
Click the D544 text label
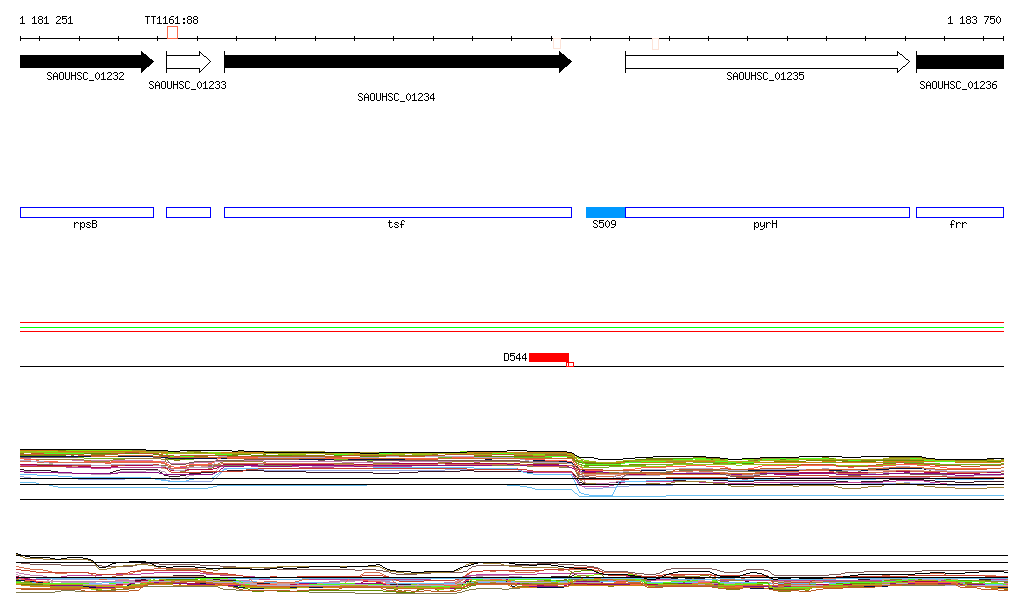click(514, 357)
